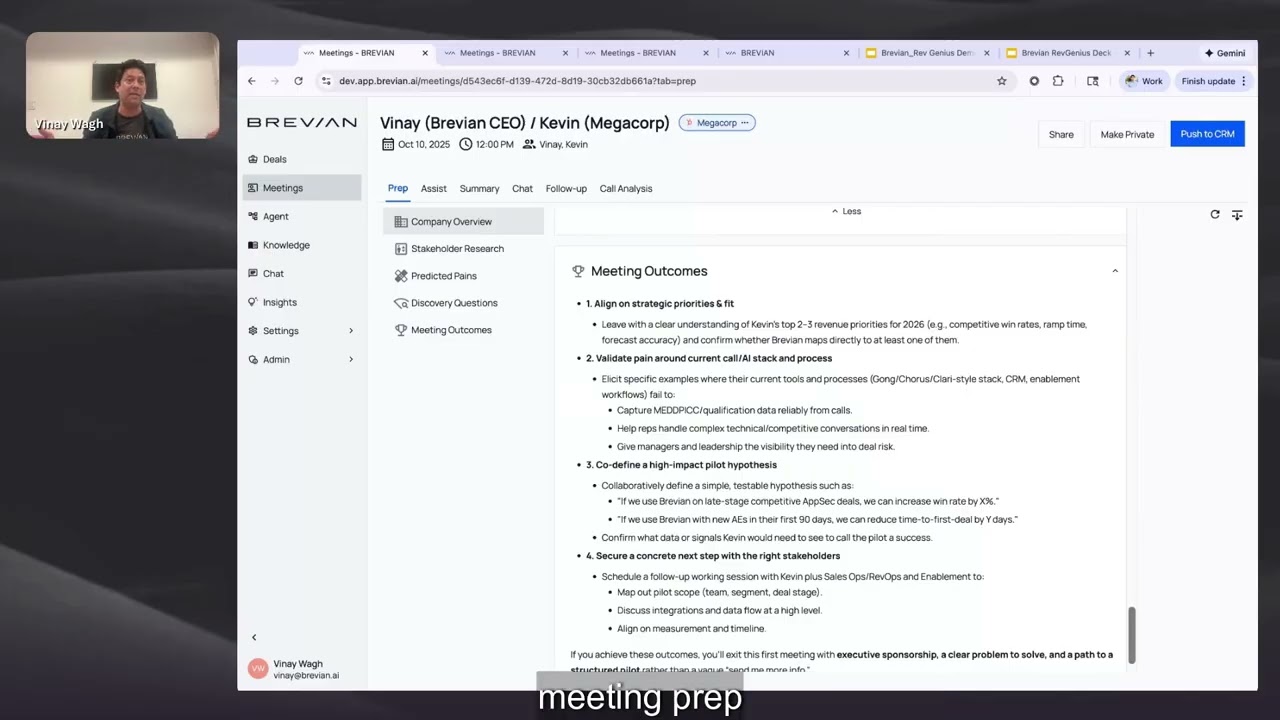This screenshot has height=720, width=1280.
Task: Click "1. Align on strategic priorities & fit"
Action: (660, 303)
